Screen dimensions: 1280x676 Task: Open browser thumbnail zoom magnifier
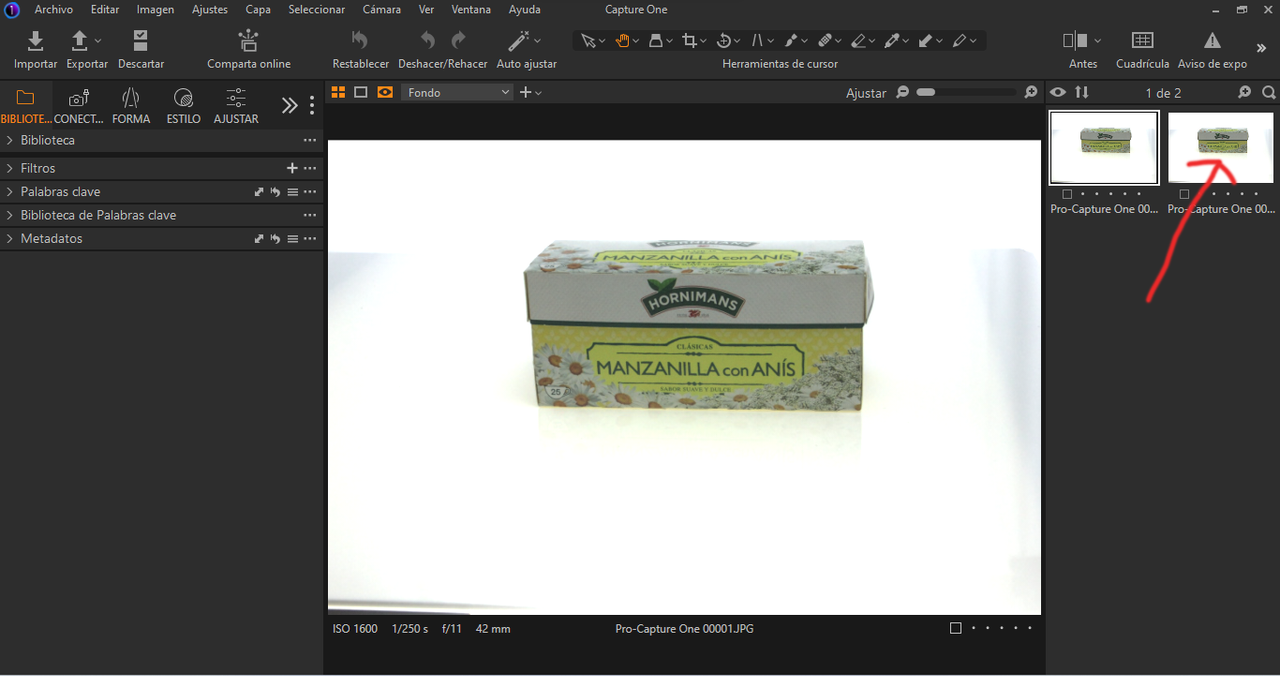[x=1244, y=92]
